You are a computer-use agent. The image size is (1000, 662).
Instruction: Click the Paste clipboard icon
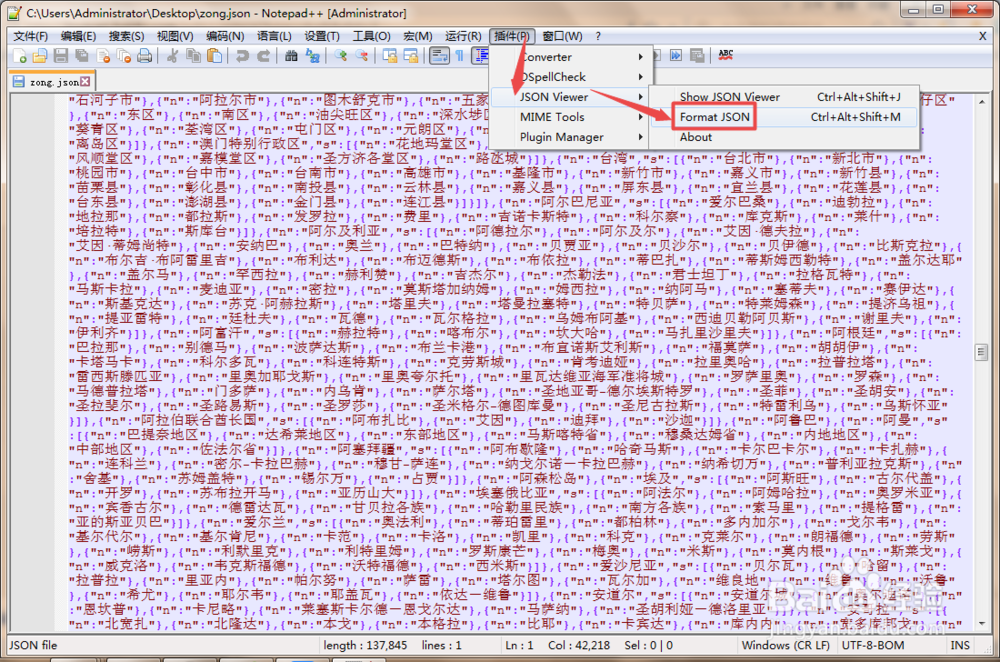pos(212,56)
